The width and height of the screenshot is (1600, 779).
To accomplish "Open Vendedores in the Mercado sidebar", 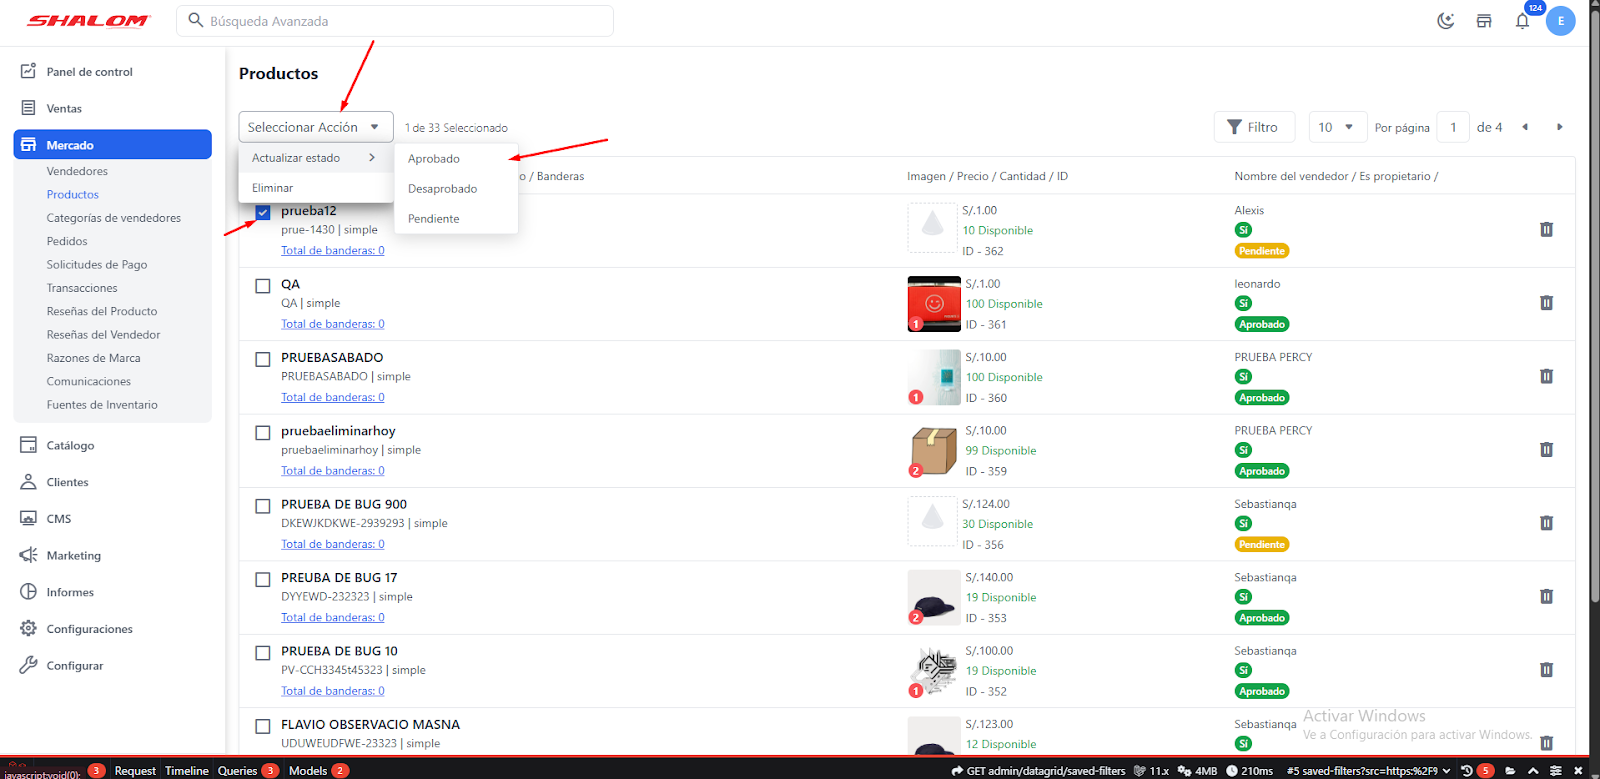I will coord(77,171).
